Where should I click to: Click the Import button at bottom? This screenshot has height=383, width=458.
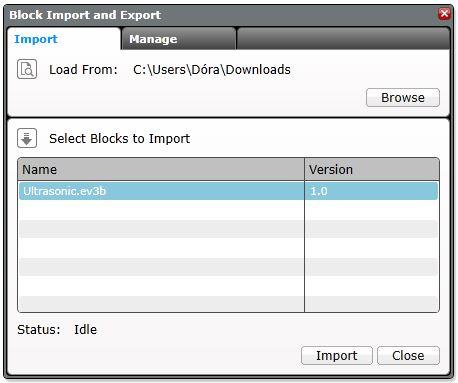click(337, 355)
